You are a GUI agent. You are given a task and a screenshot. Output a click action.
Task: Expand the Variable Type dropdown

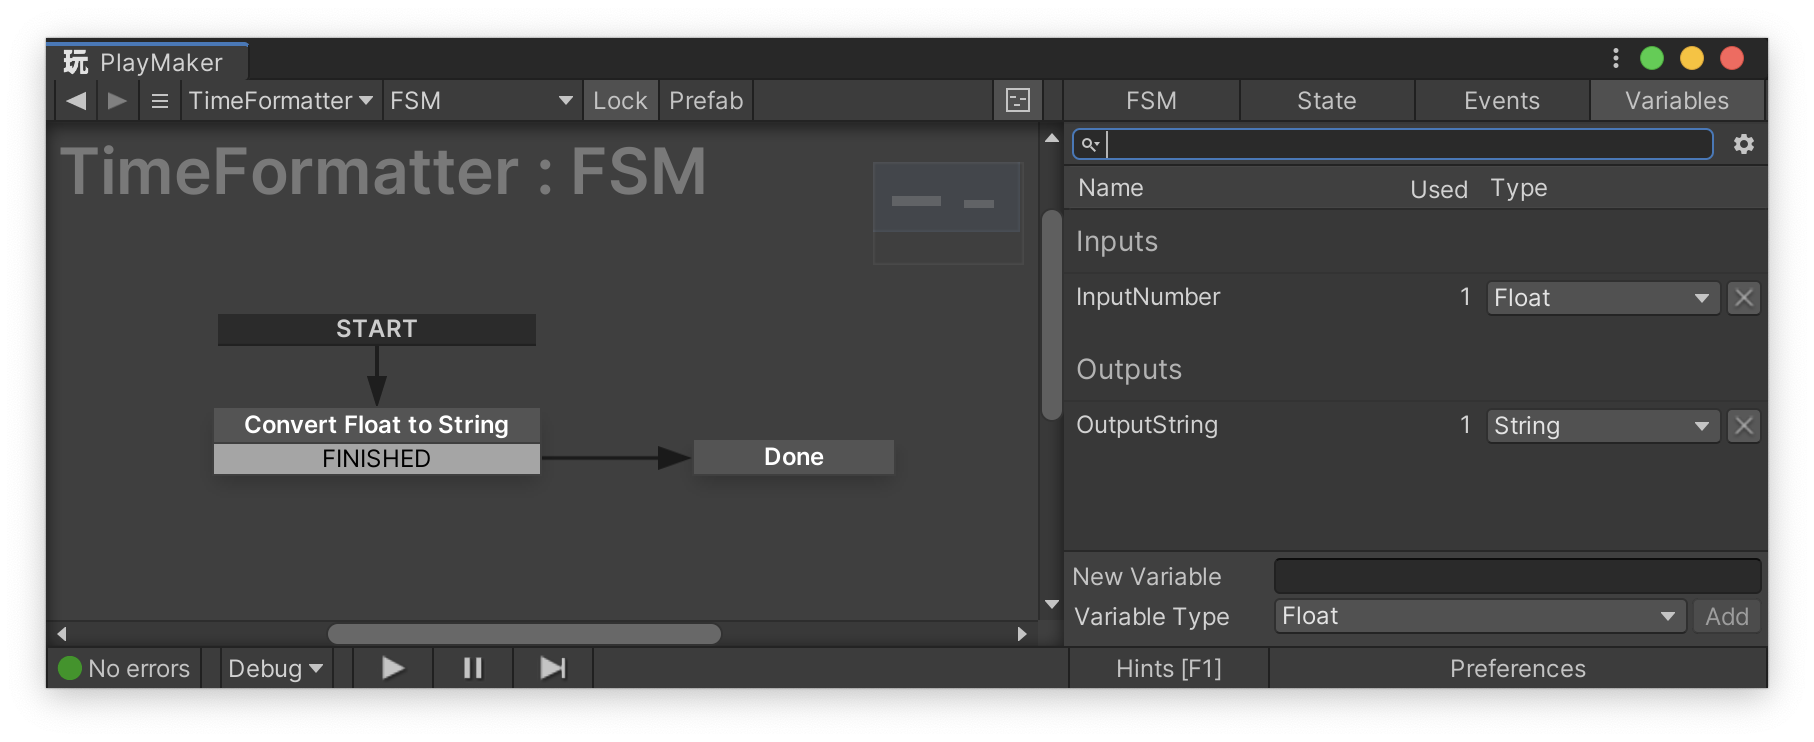tap(1479, 616)
